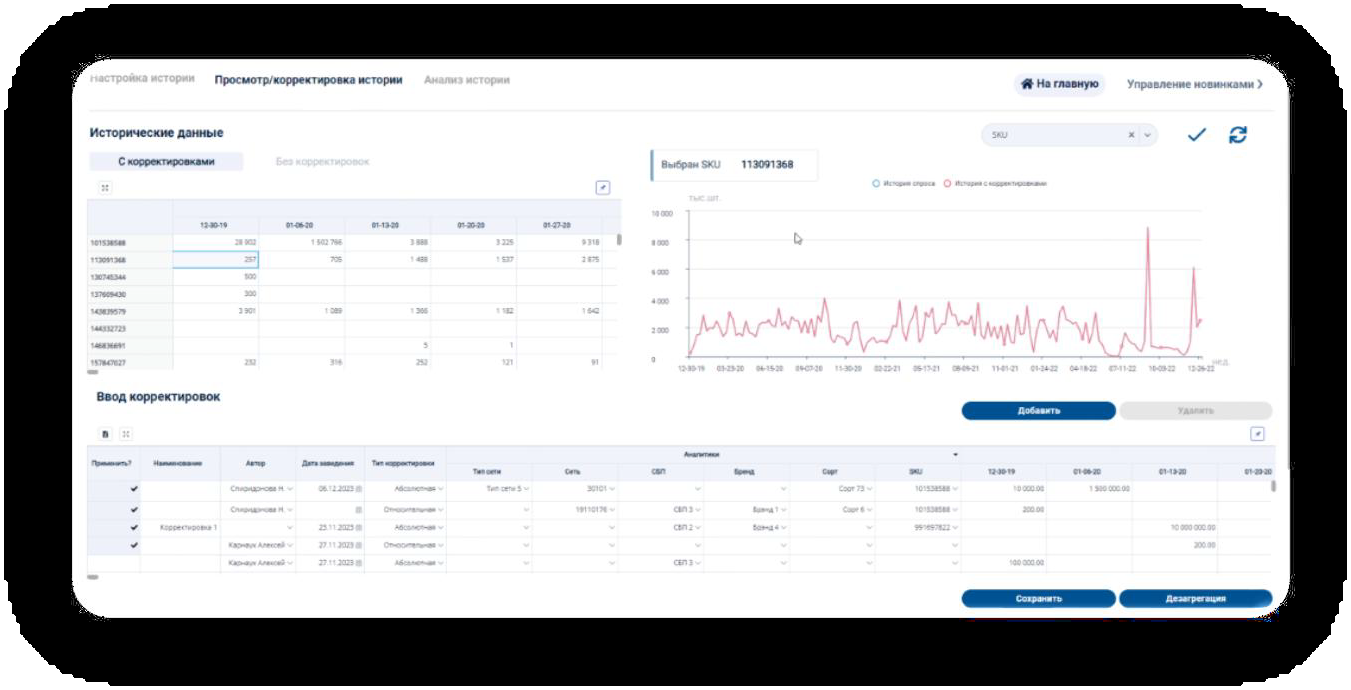
Task: Select the Без корректировок tab
Action: [322, 161]
